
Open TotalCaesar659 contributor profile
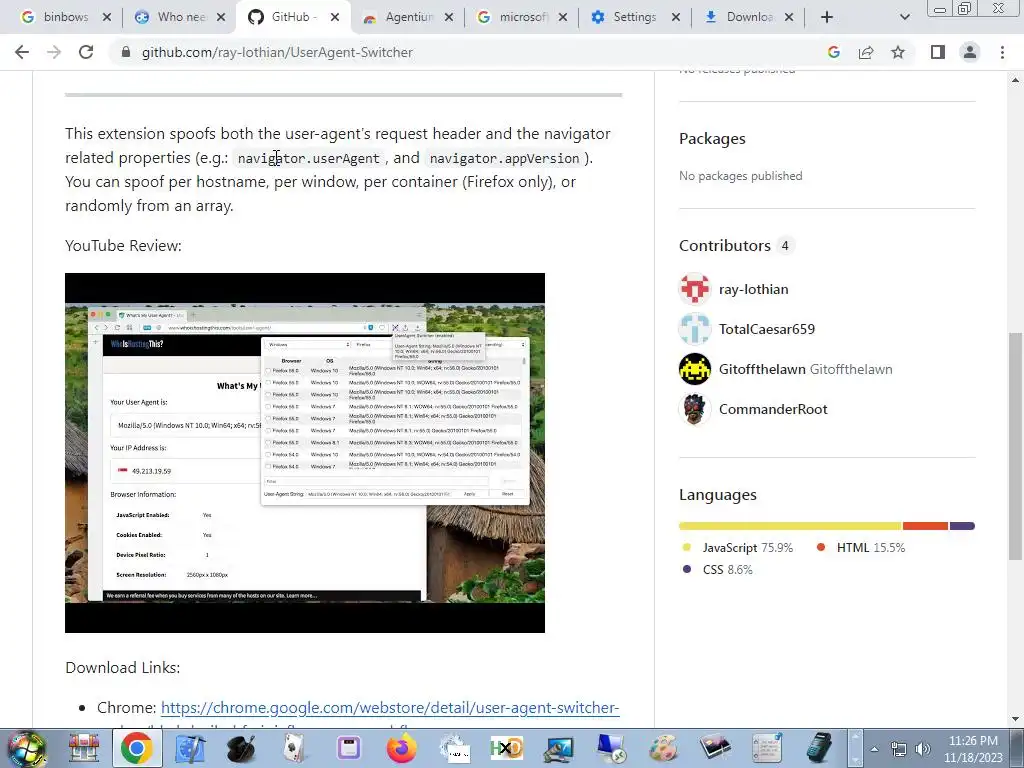coord(767,329)
